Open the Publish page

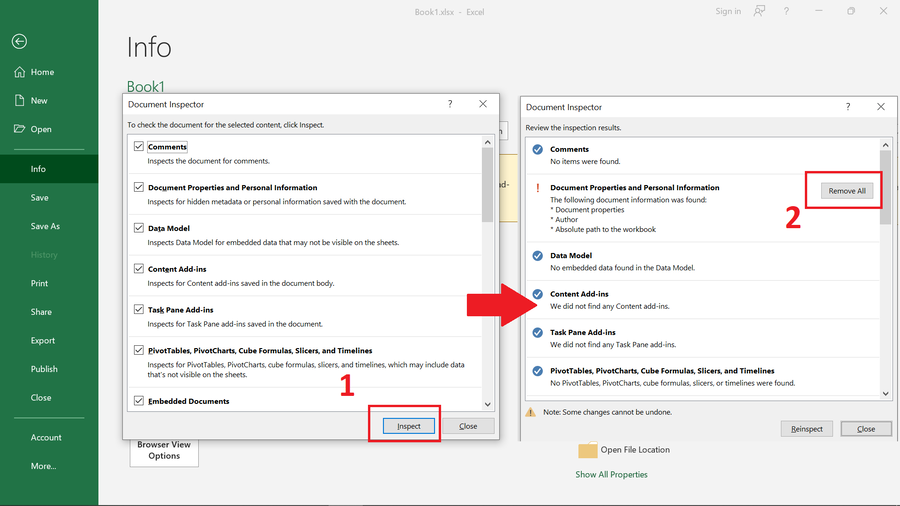point(44,369)
